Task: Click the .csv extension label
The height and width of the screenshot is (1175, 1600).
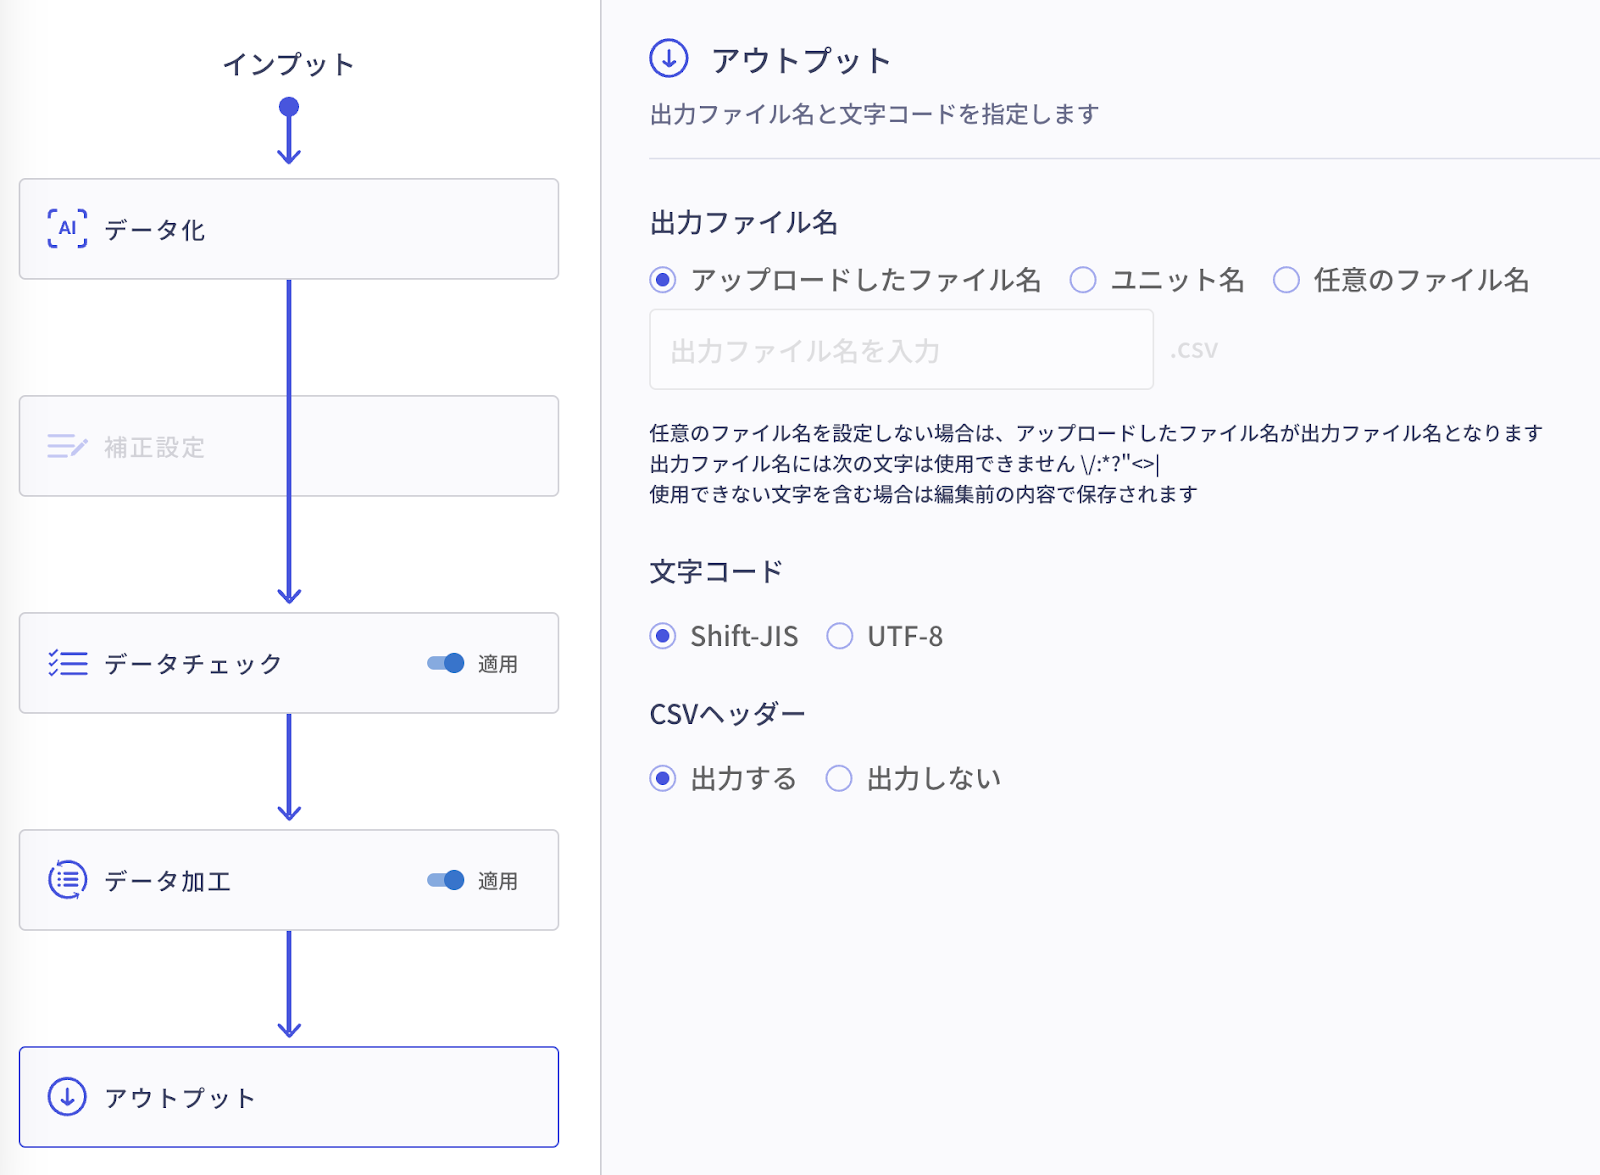Action: pos(1194,350)
